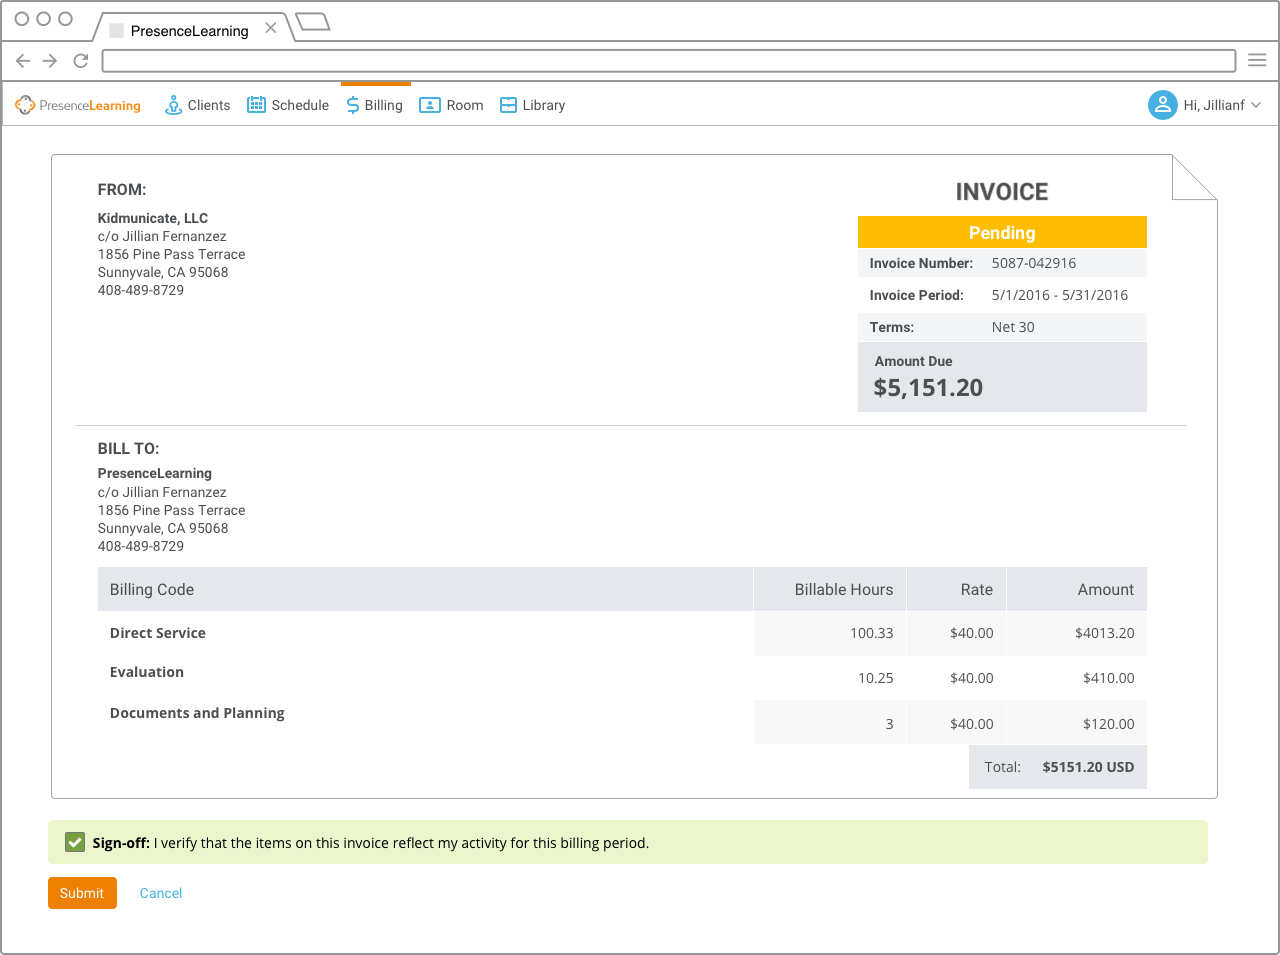Screen dimensions: 1280x955
Task: Click the Clients person icon
Action: point(173,105)
